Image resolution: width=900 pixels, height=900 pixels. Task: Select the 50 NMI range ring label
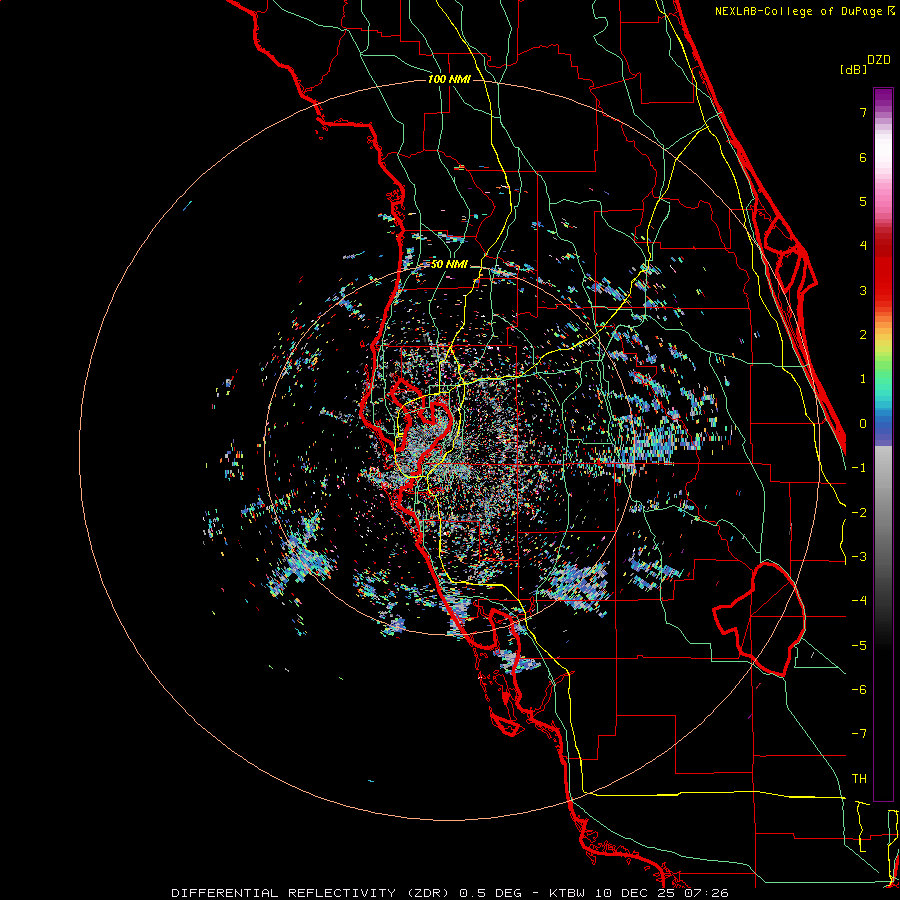[x=449, y=265]
